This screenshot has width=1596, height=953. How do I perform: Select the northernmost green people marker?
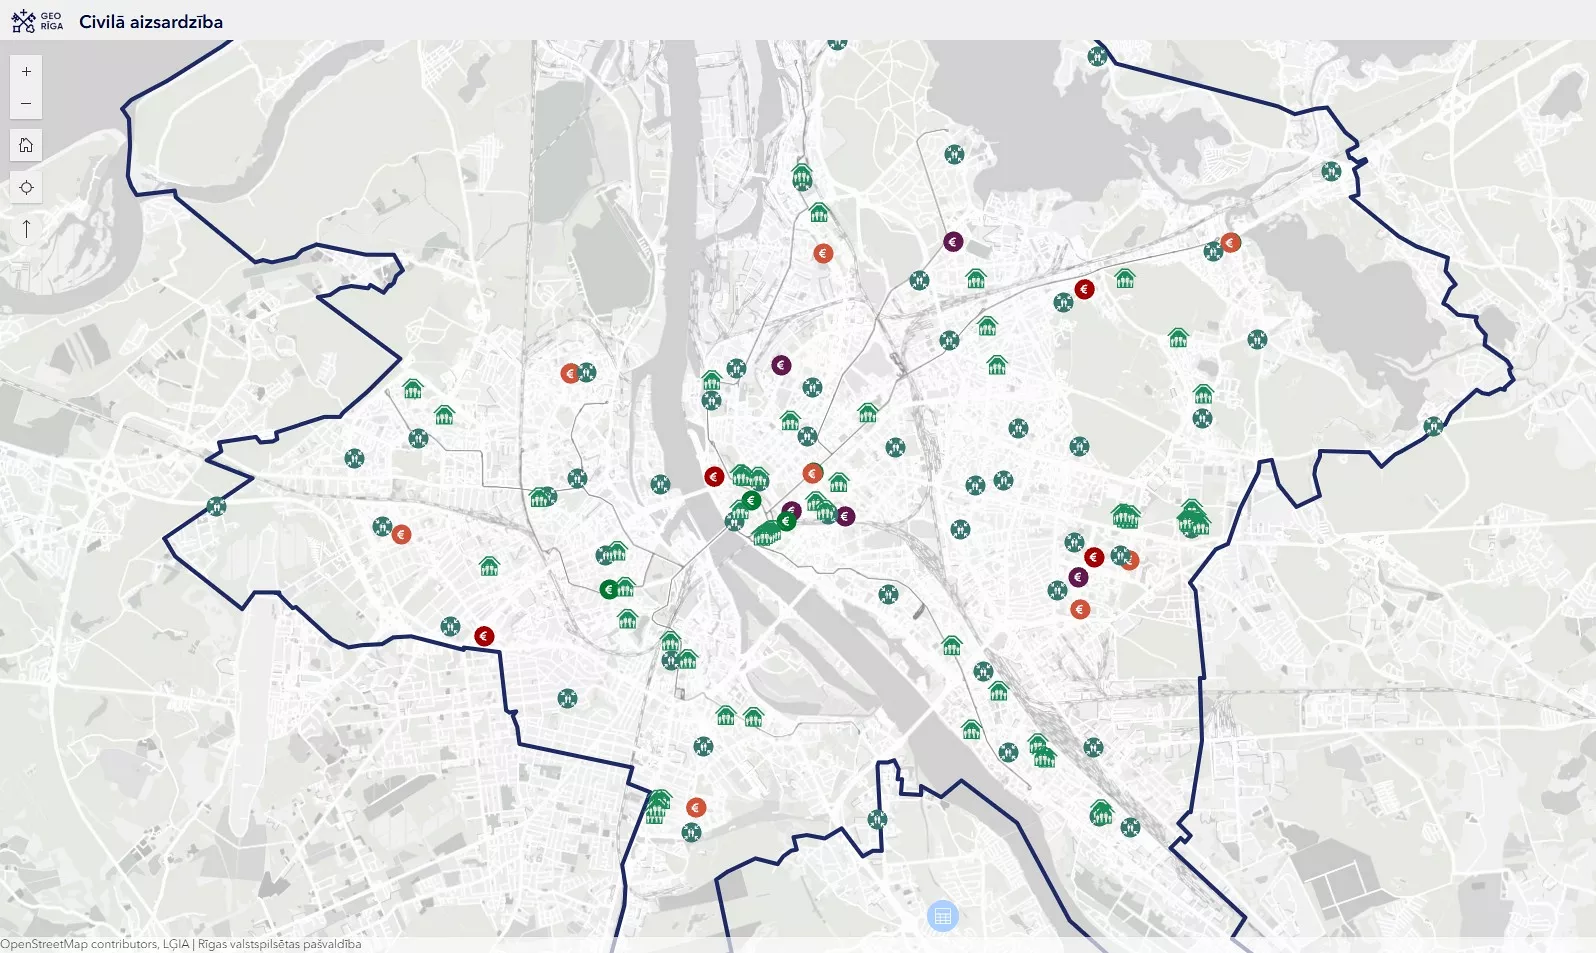pyautogui.click(x=837, y=42)
